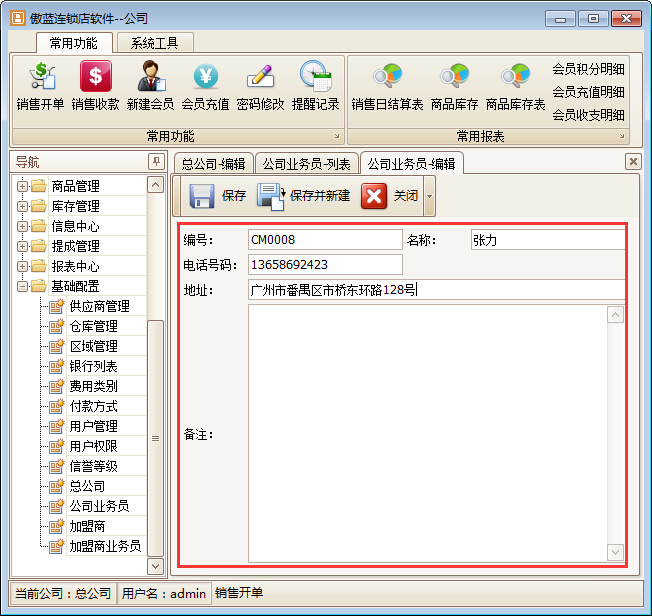Switch to 公司业务员-列表 tab
The image size is (652, 616).
point(308,163)
